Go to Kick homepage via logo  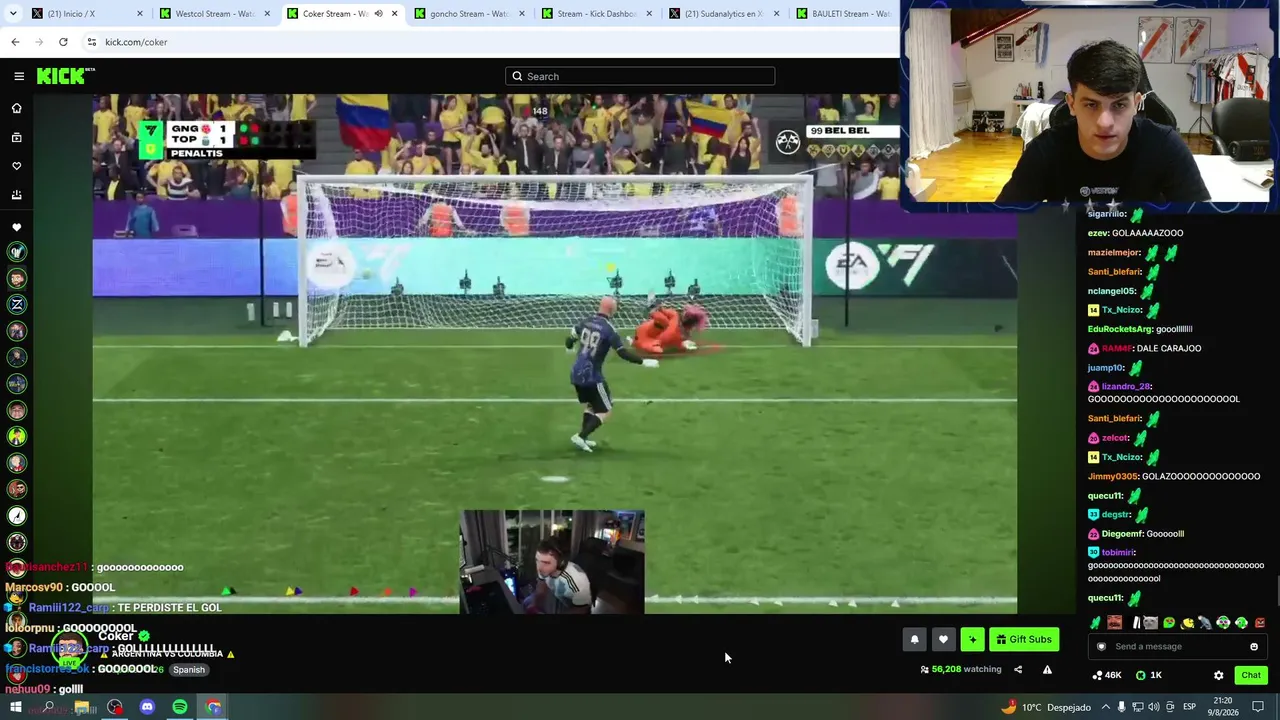pos(65,76)
